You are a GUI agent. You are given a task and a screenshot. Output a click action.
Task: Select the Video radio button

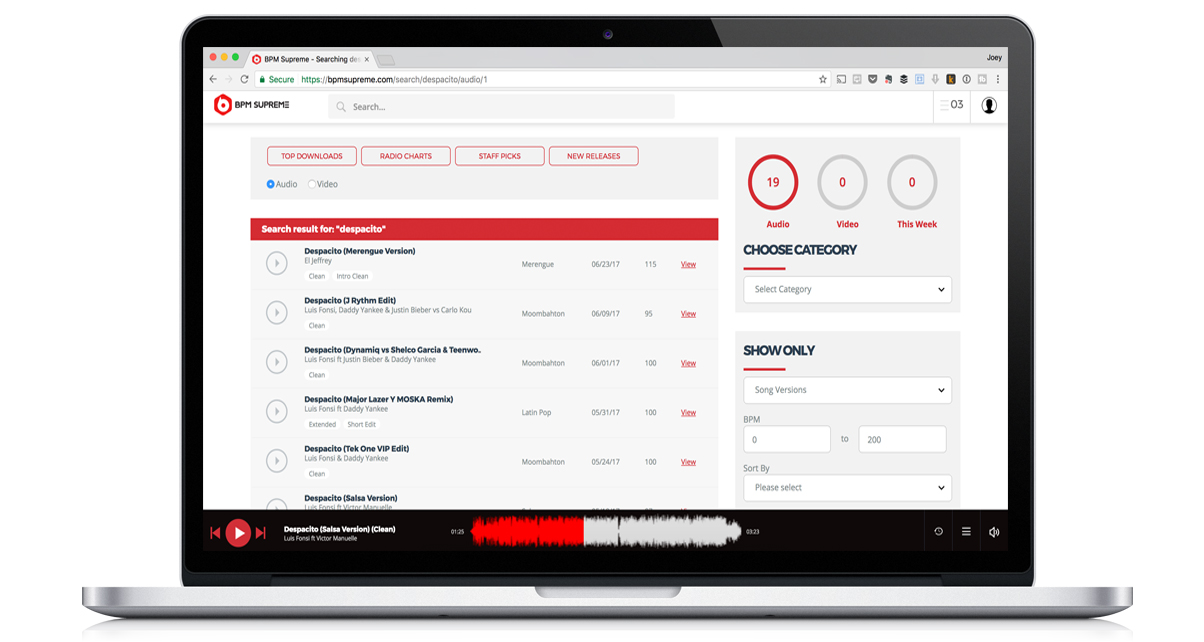312,184
